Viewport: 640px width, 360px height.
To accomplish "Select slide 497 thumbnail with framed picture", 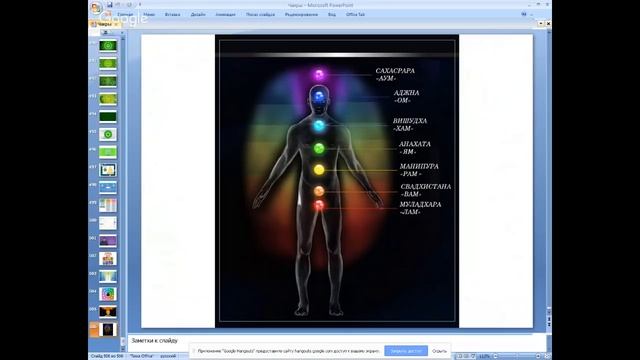I will click(x=108, y=170).
